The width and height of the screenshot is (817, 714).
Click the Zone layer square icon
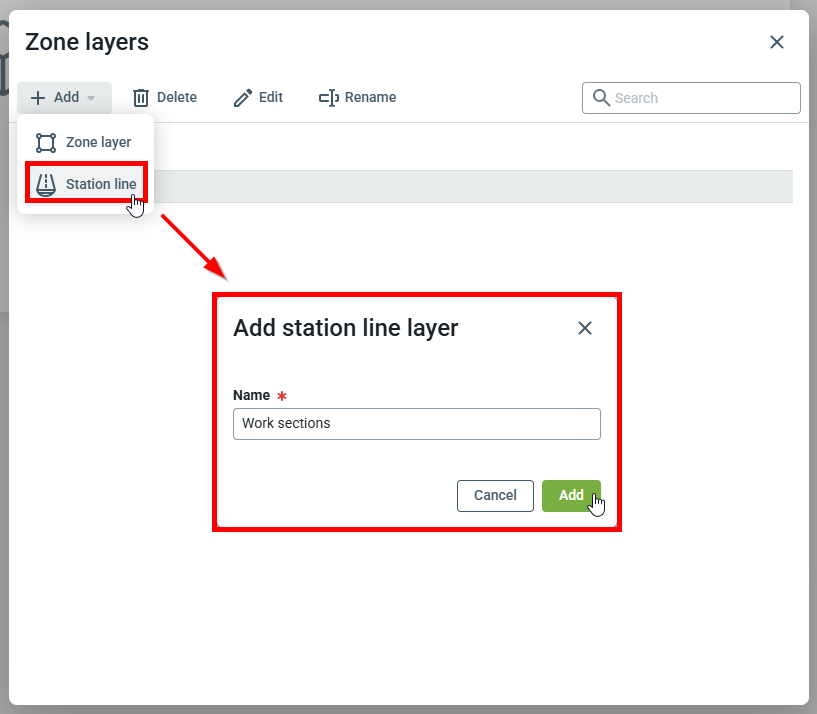[46, 143]
